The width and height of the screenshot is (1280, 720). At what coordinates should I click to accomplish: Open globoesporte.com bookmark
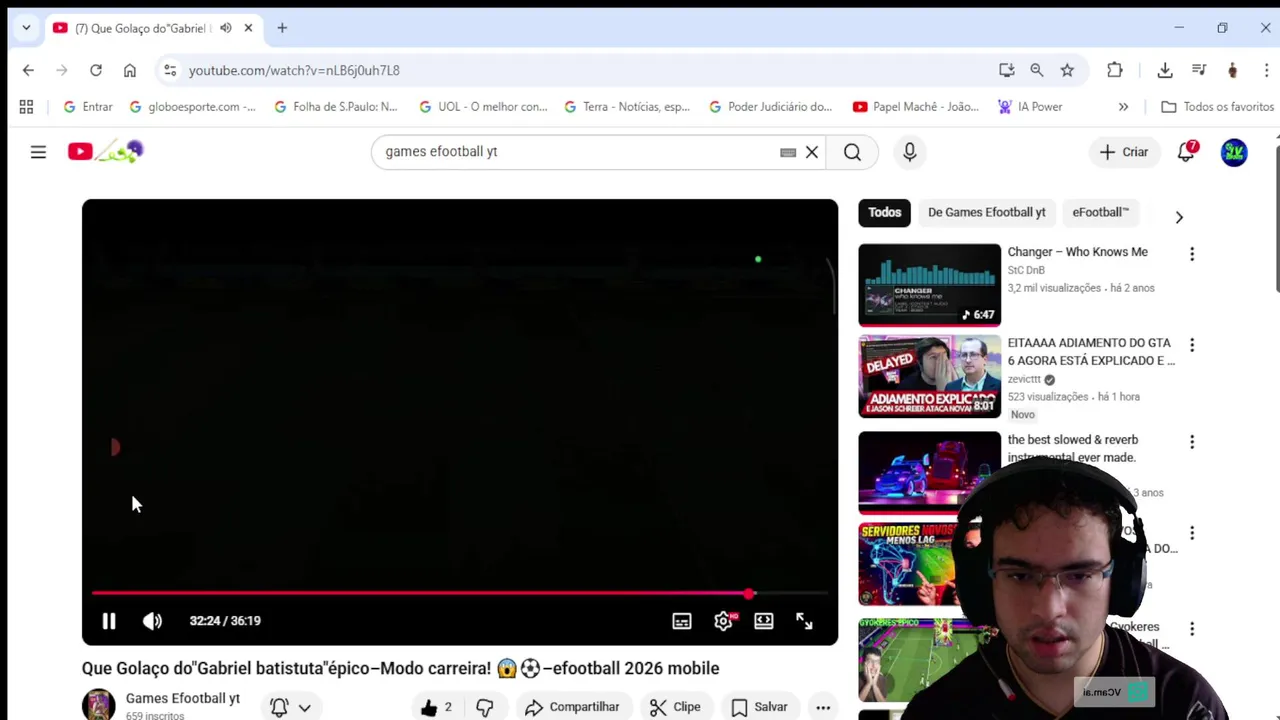point(192,107)
